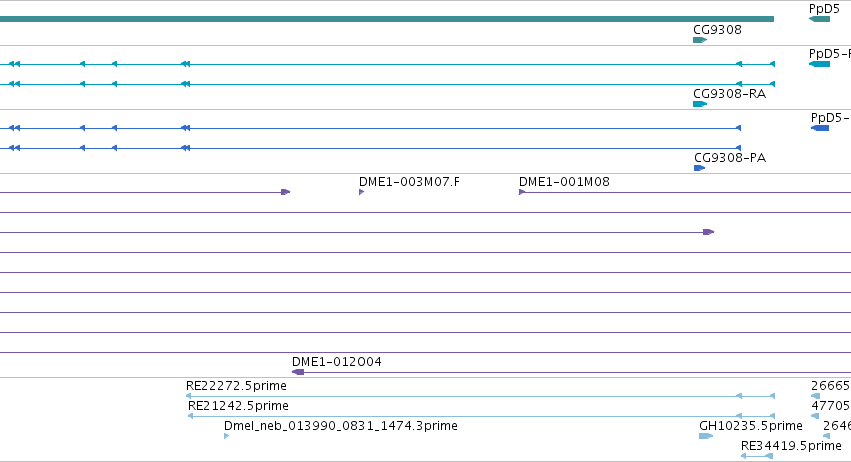This screenshot has height=462, width=851.
Task: Select the light-blue GH10235.5prime arrow glyph
Action: click(706, 436)
